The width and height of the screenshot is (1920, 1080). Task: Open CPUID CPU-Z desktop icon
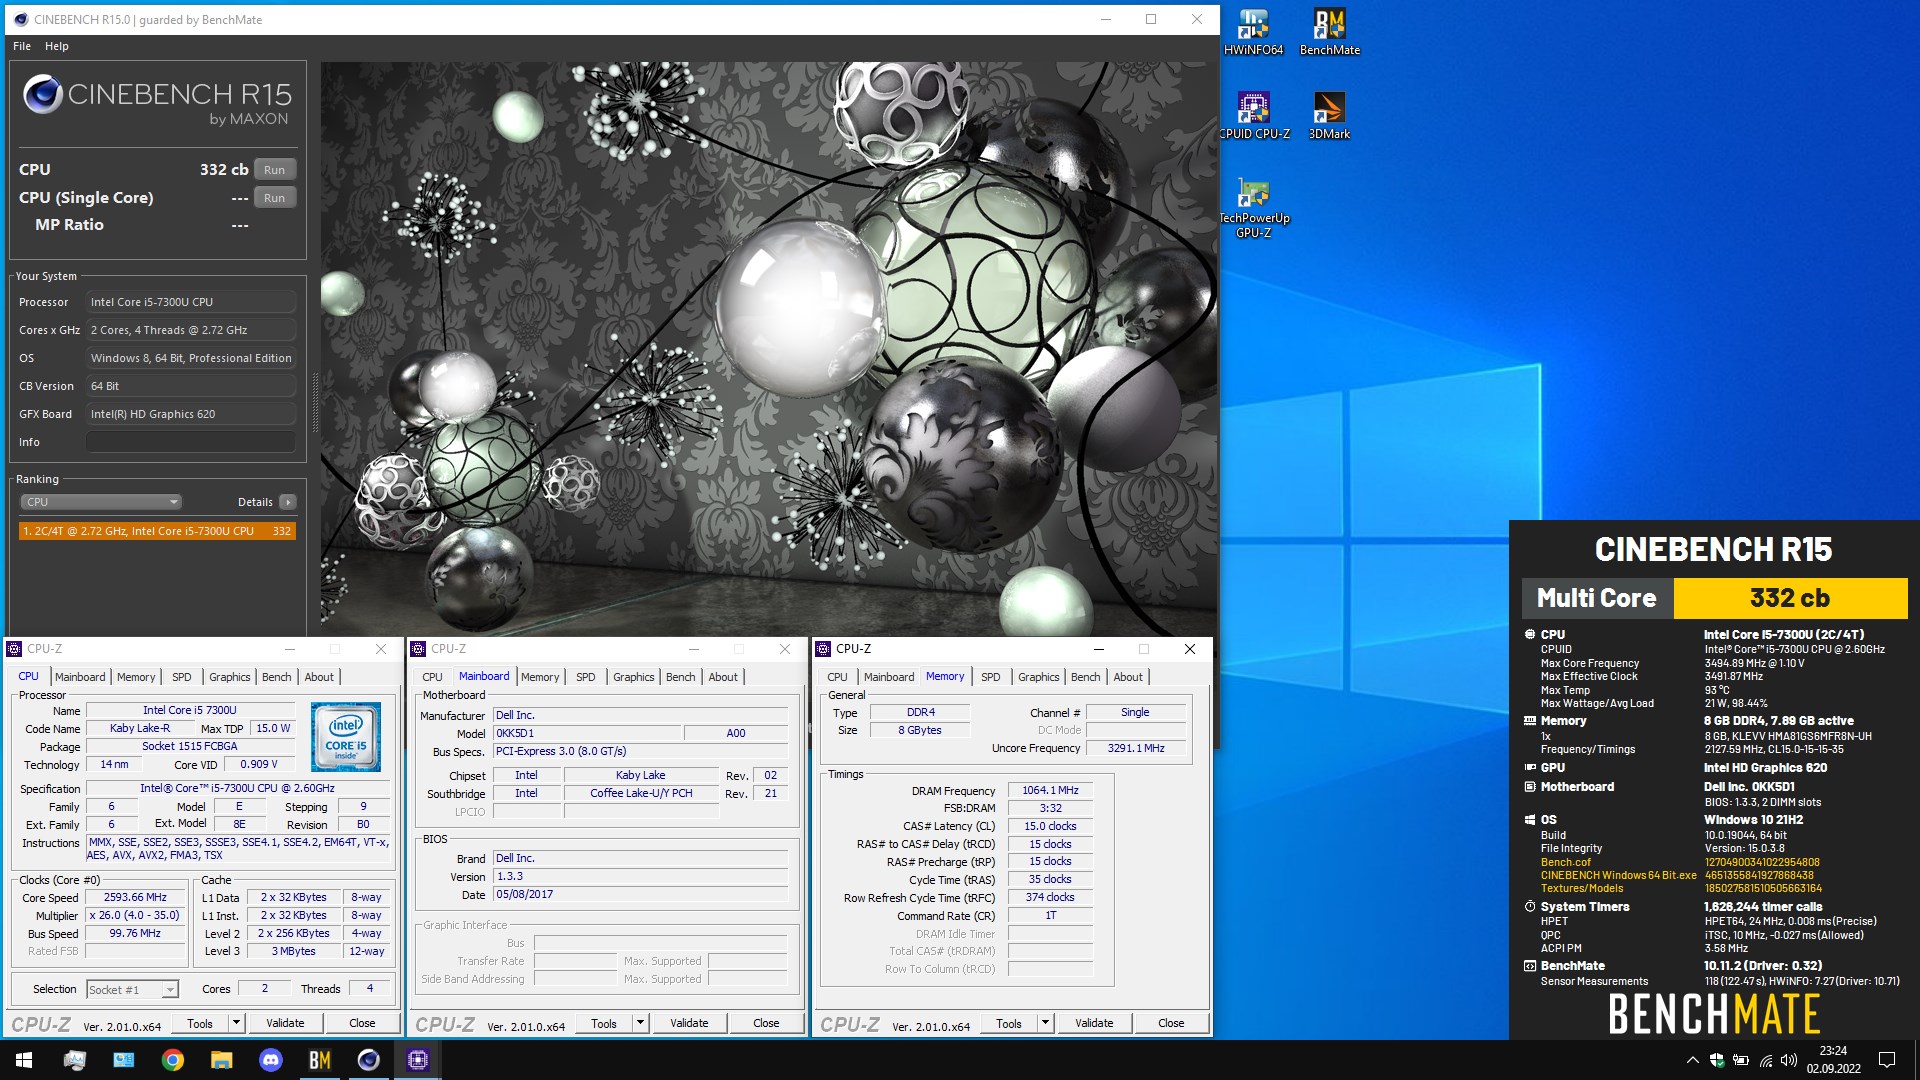point(1253,116)
